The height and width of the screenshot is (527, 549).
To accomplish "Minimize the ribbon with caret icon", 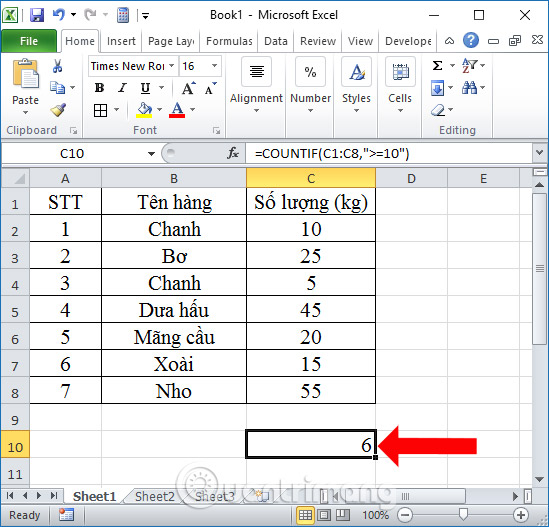I will 450,41.
